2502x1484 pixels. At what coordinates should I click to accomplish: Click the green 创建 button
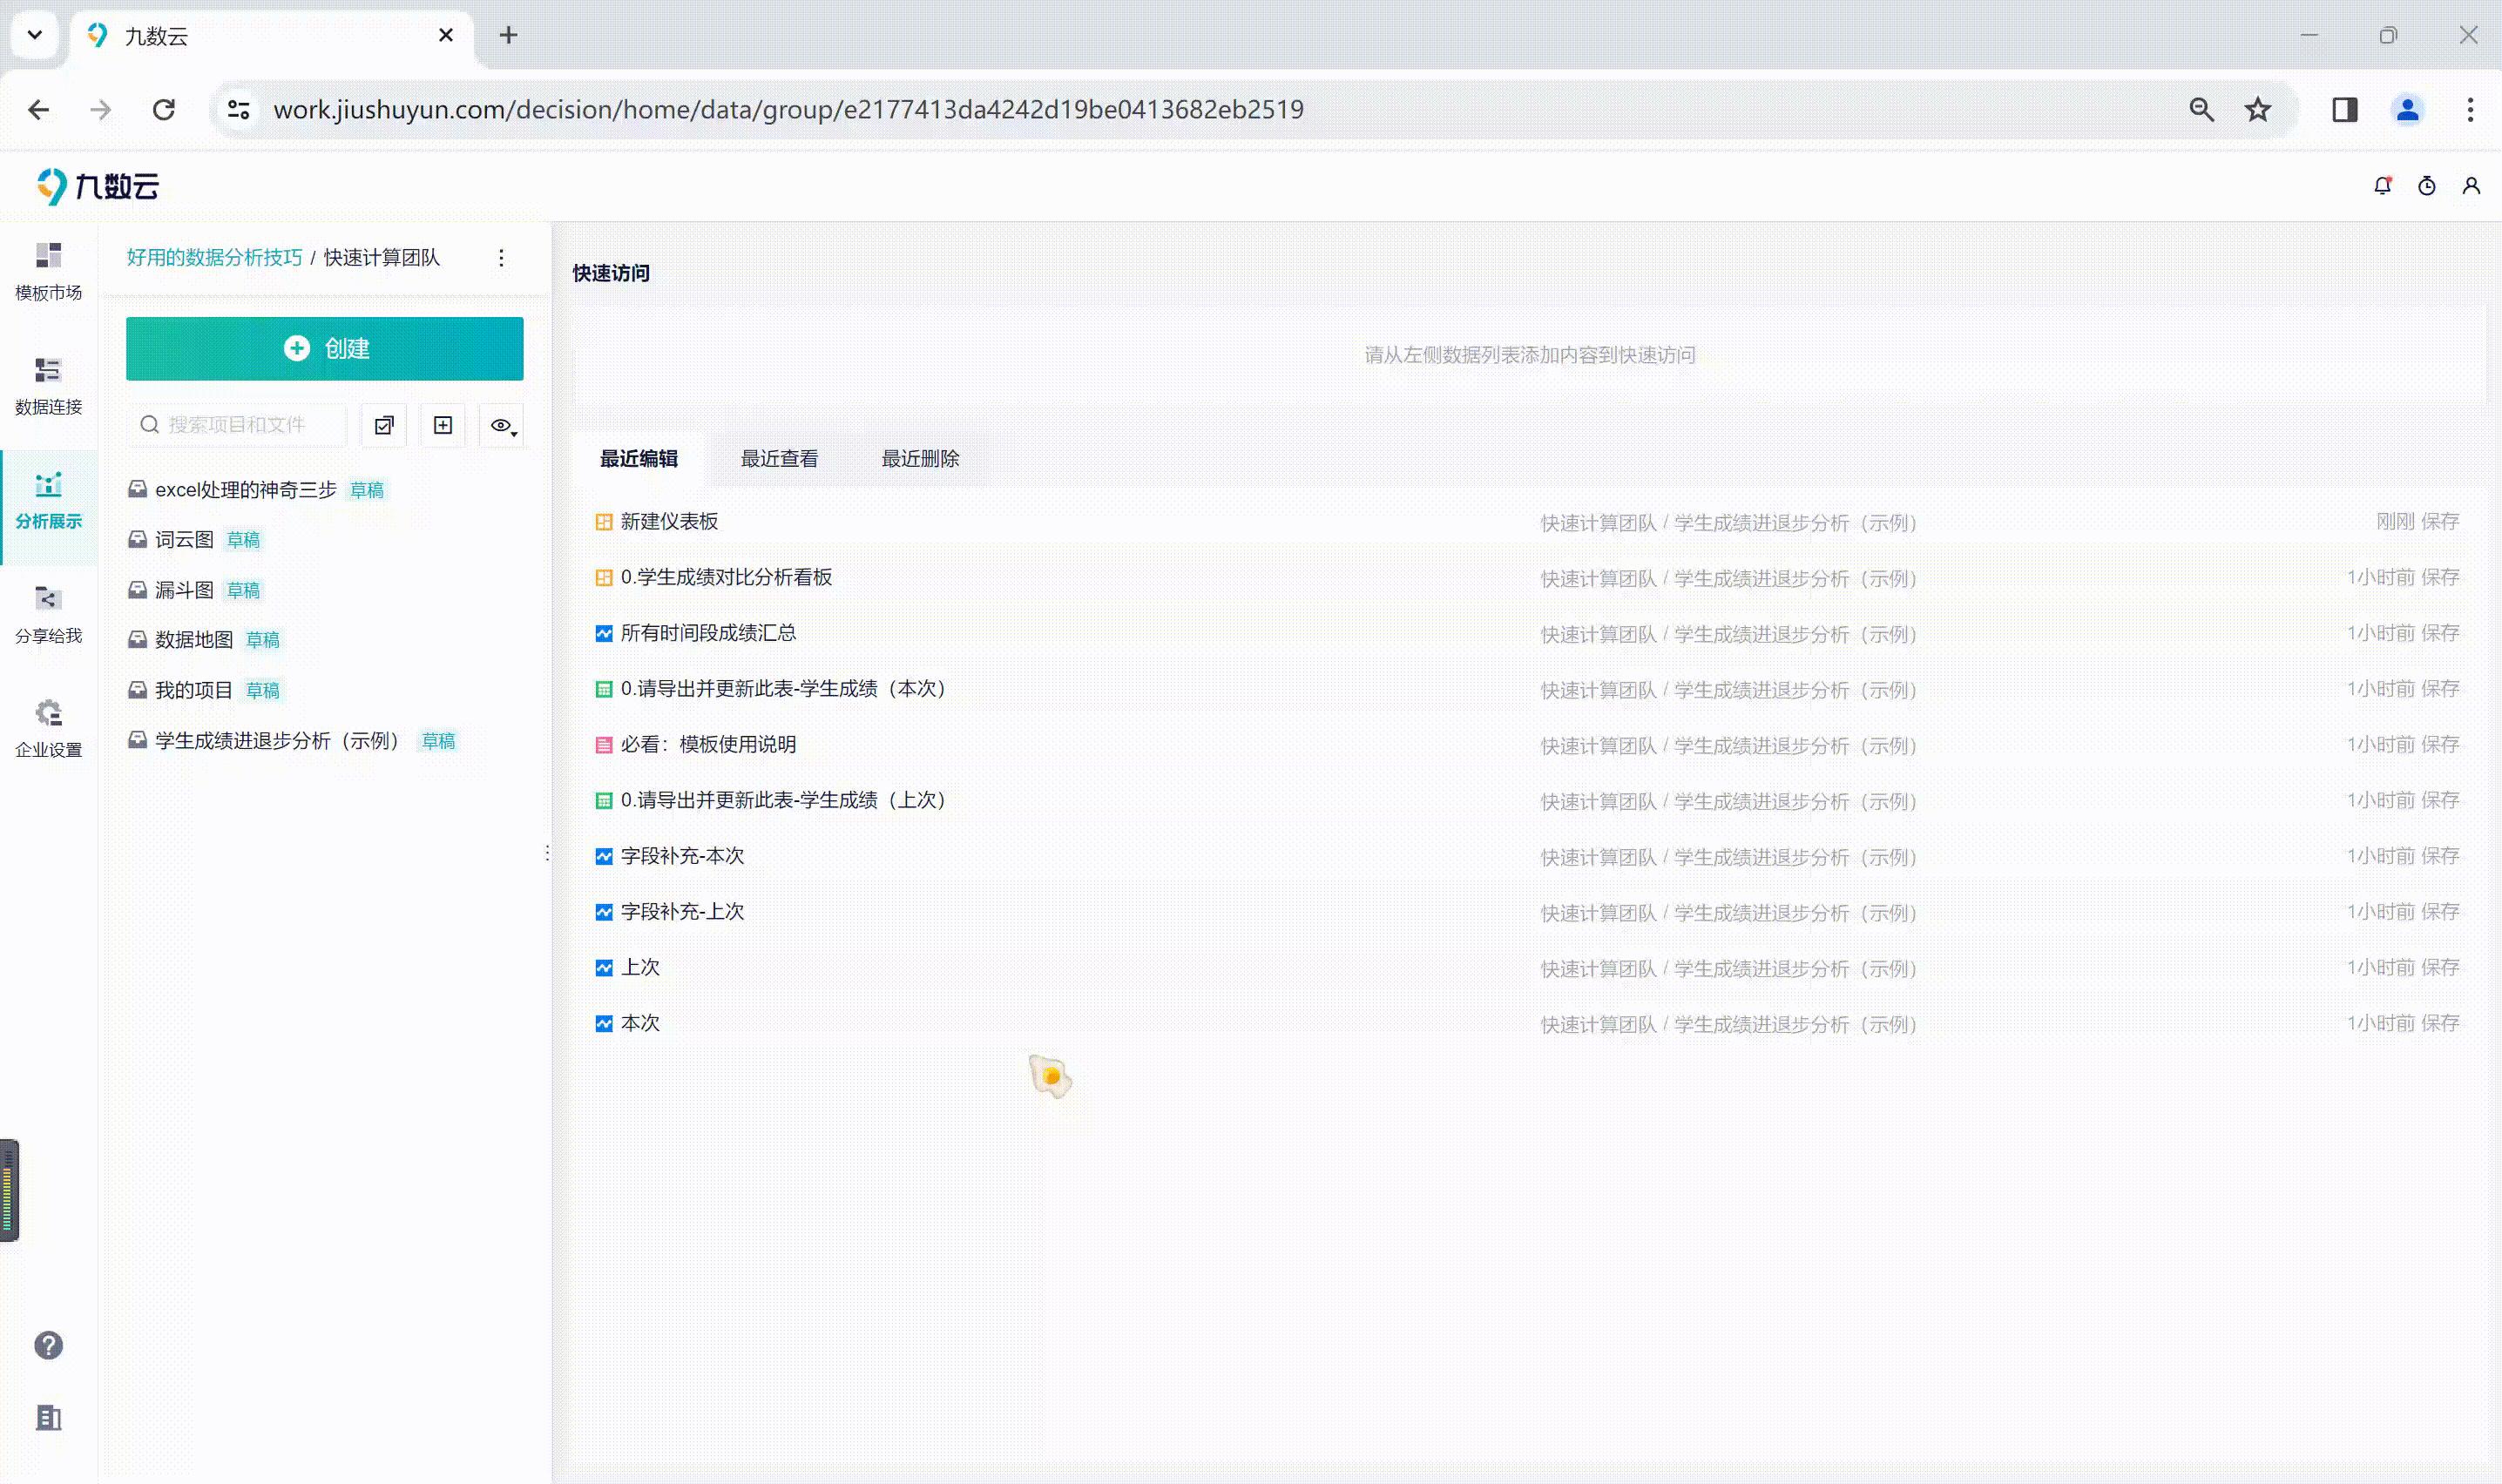pos(324,349)
